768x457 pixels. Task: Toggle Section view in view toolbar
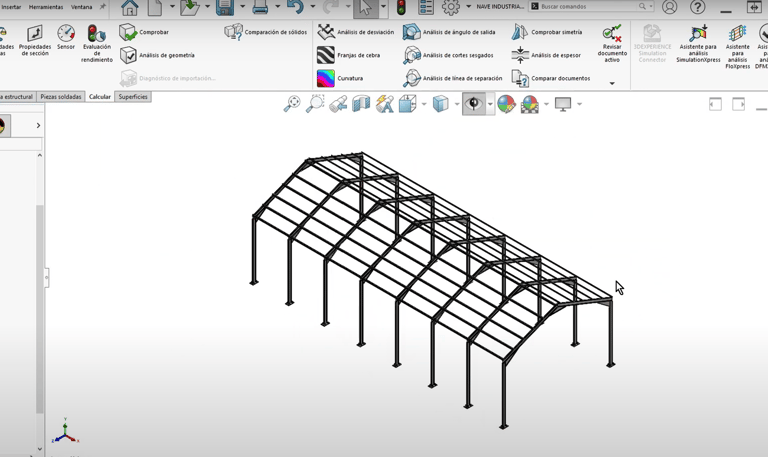(361, 104)
